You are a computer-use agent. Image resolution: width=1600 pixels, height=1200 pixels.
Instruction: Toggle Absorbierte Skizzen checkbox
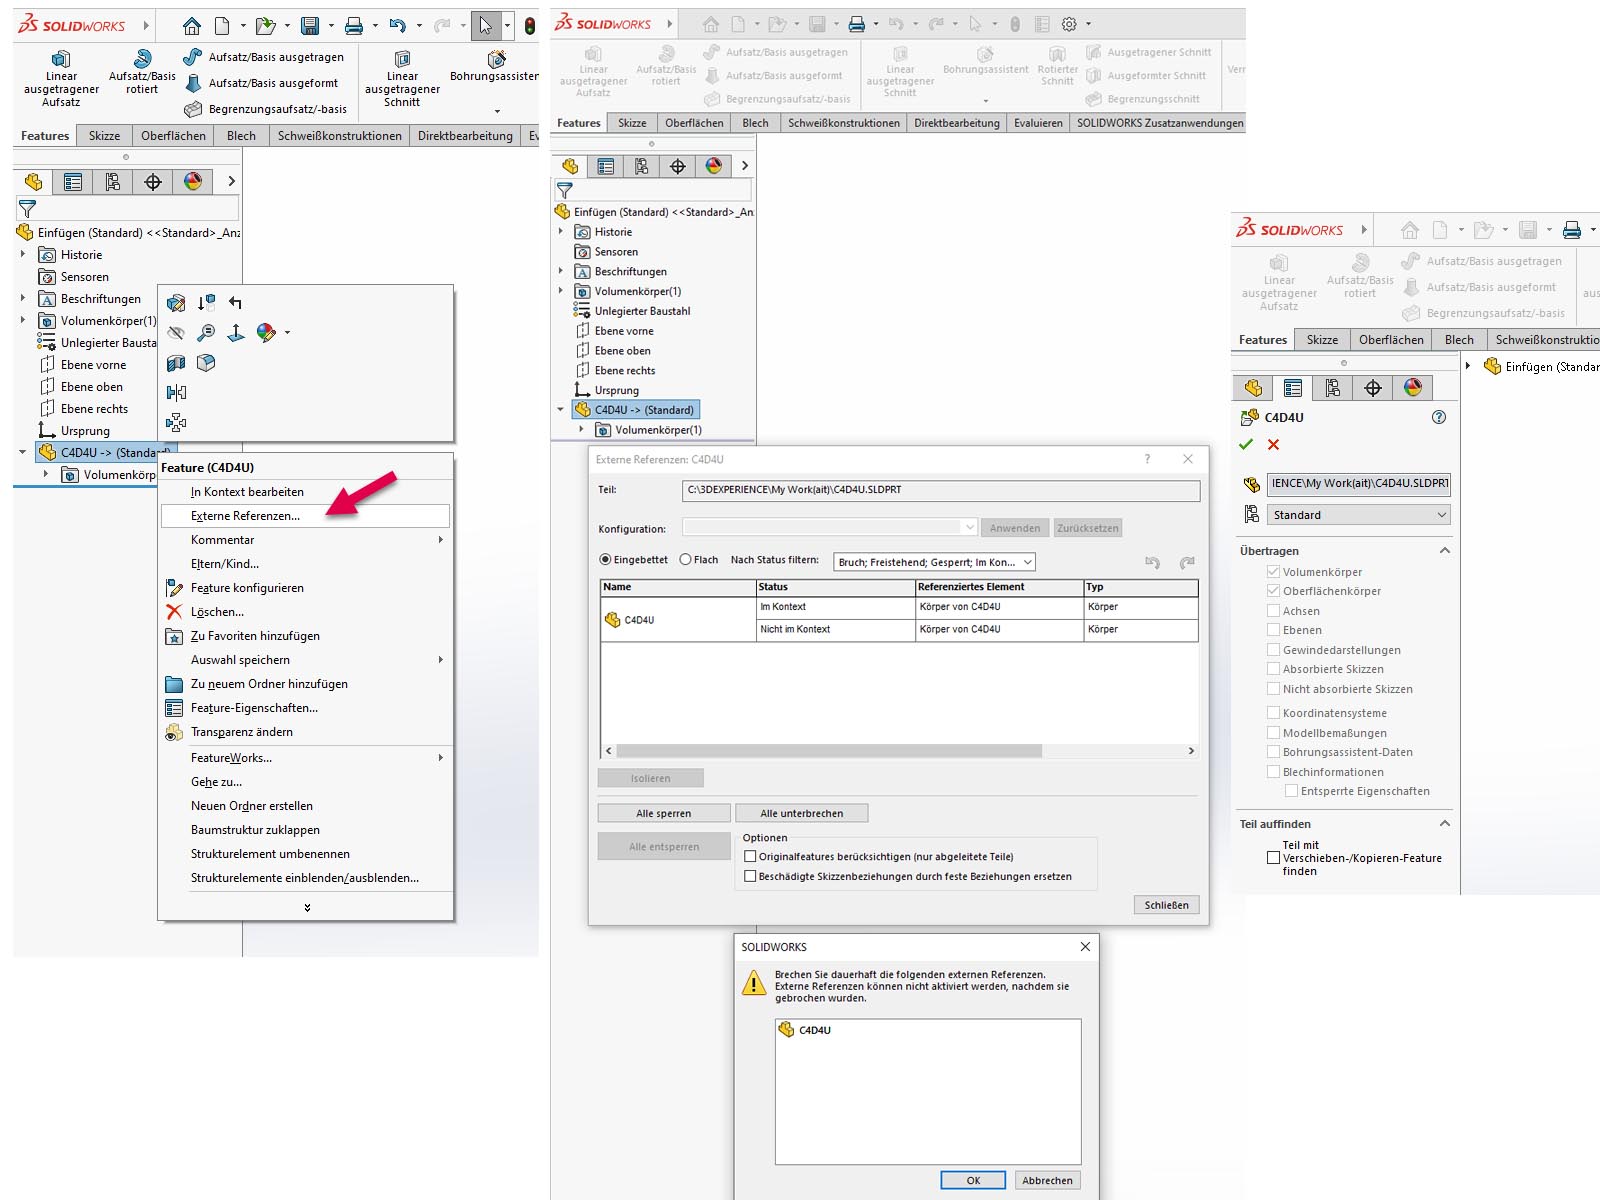(x=1273, y=669)
